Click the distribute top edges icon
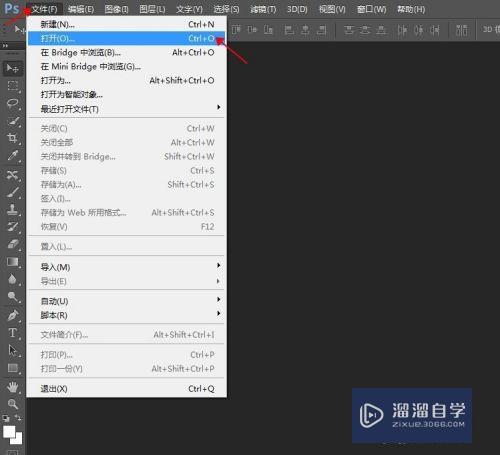This screenshot has width=500, height=455. tap(349, 30)
